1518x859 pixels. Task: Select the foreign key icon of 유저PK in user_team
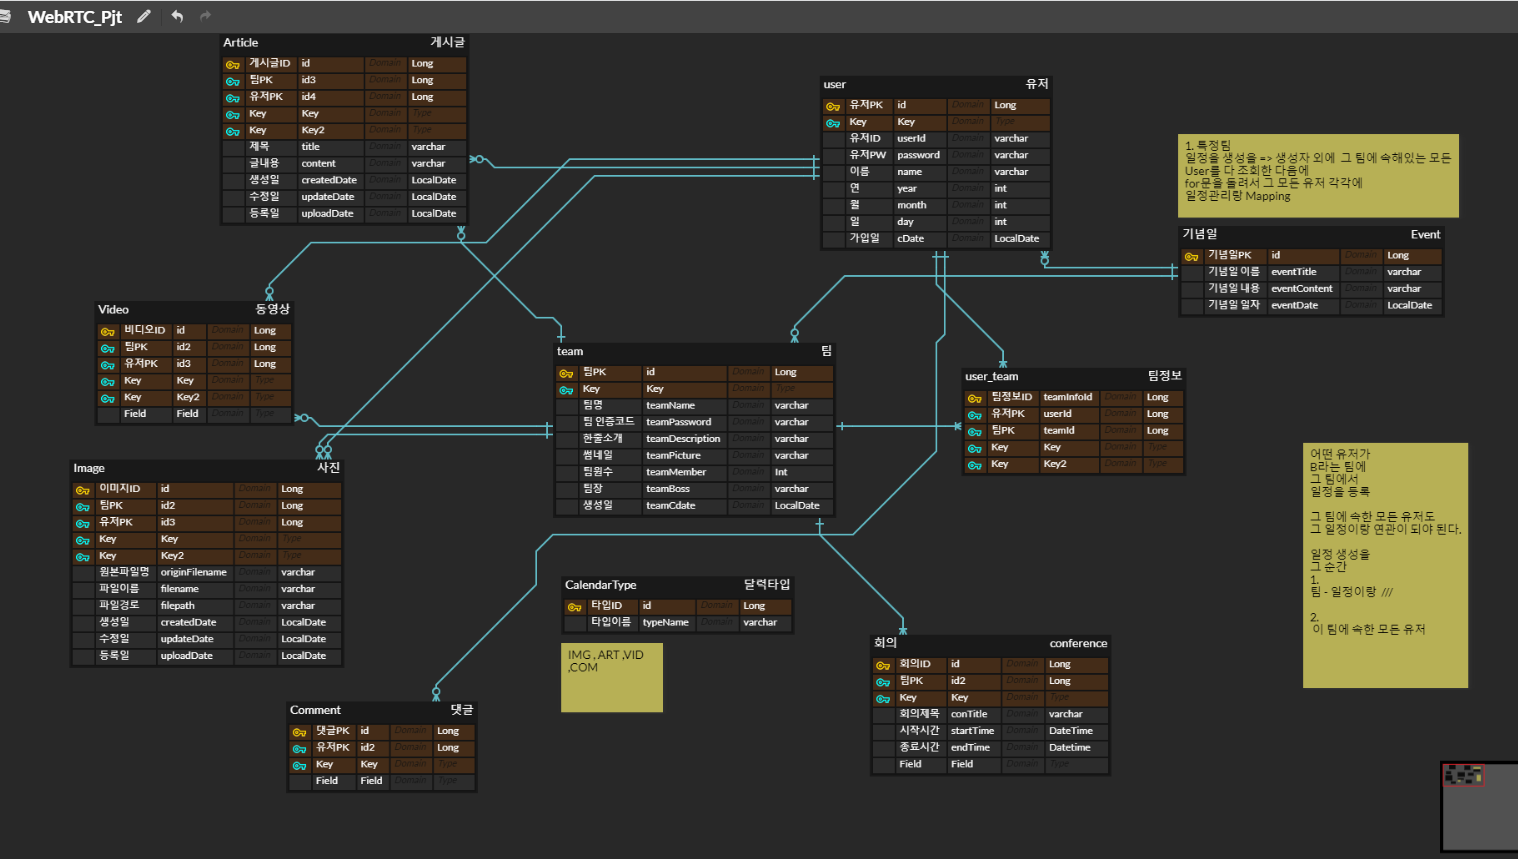point(974,415)
